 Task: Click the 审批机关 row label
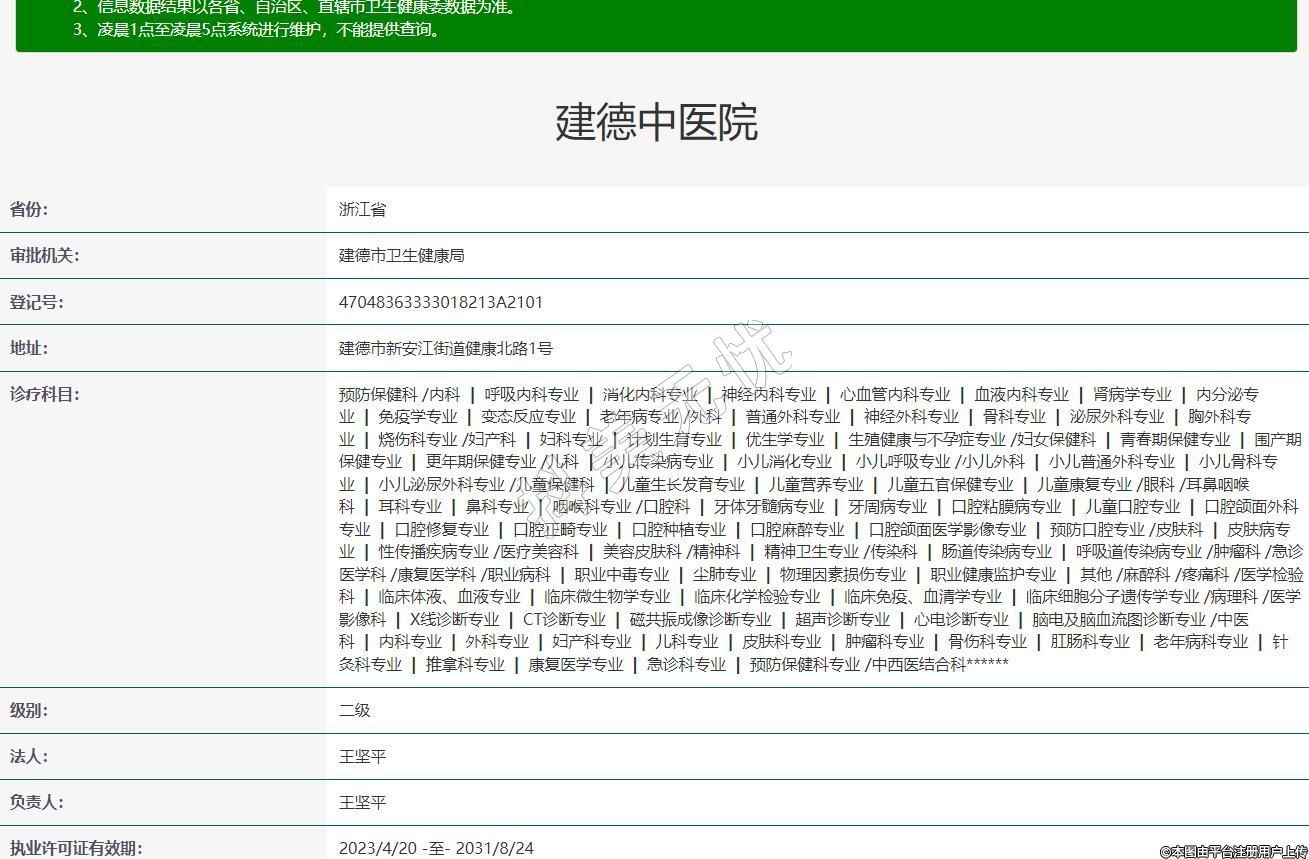click(x=45, y=255)
